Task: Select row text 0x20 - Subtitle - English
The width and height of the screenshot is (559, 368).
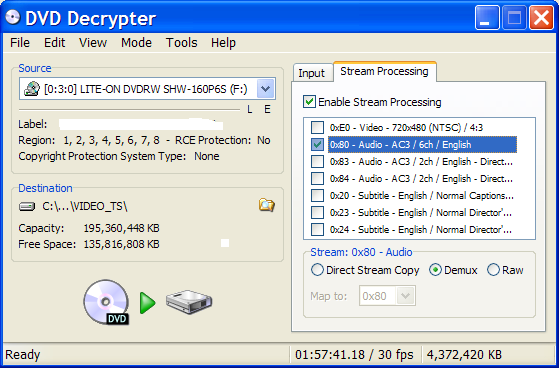Action: click(x=422, y=196)
